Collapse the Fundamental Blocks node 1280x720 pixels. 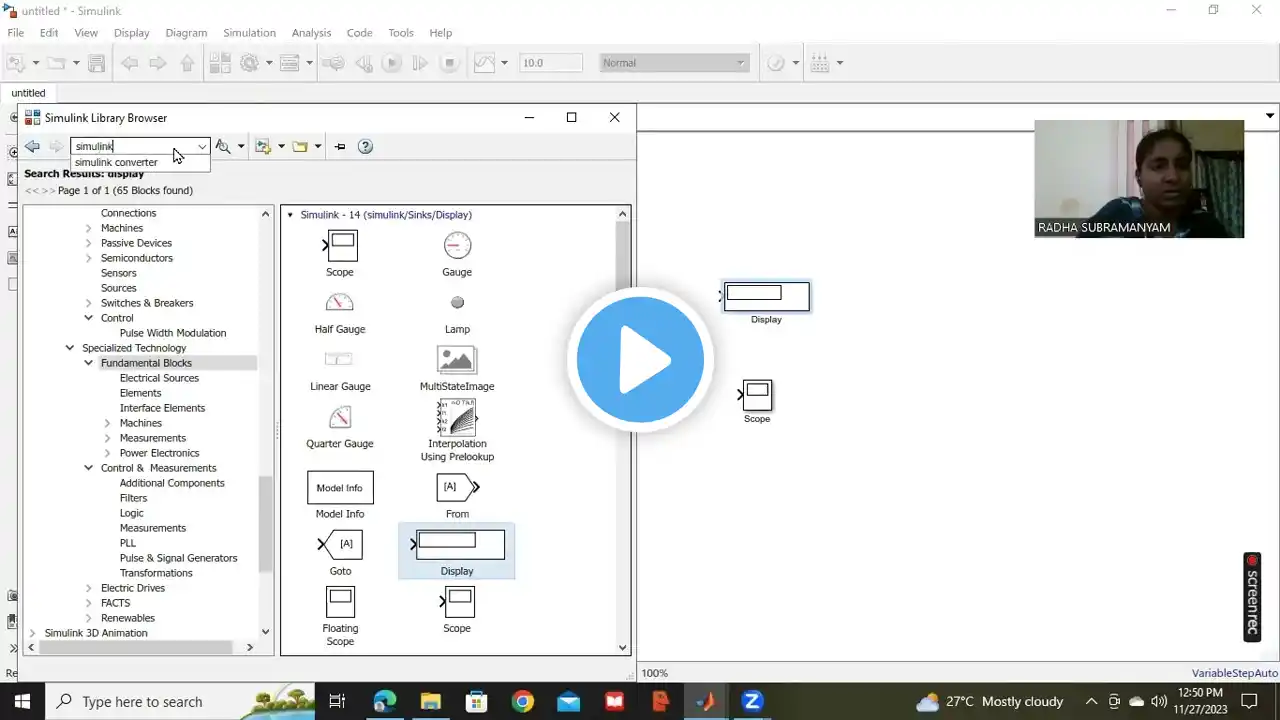click(89, 363)
